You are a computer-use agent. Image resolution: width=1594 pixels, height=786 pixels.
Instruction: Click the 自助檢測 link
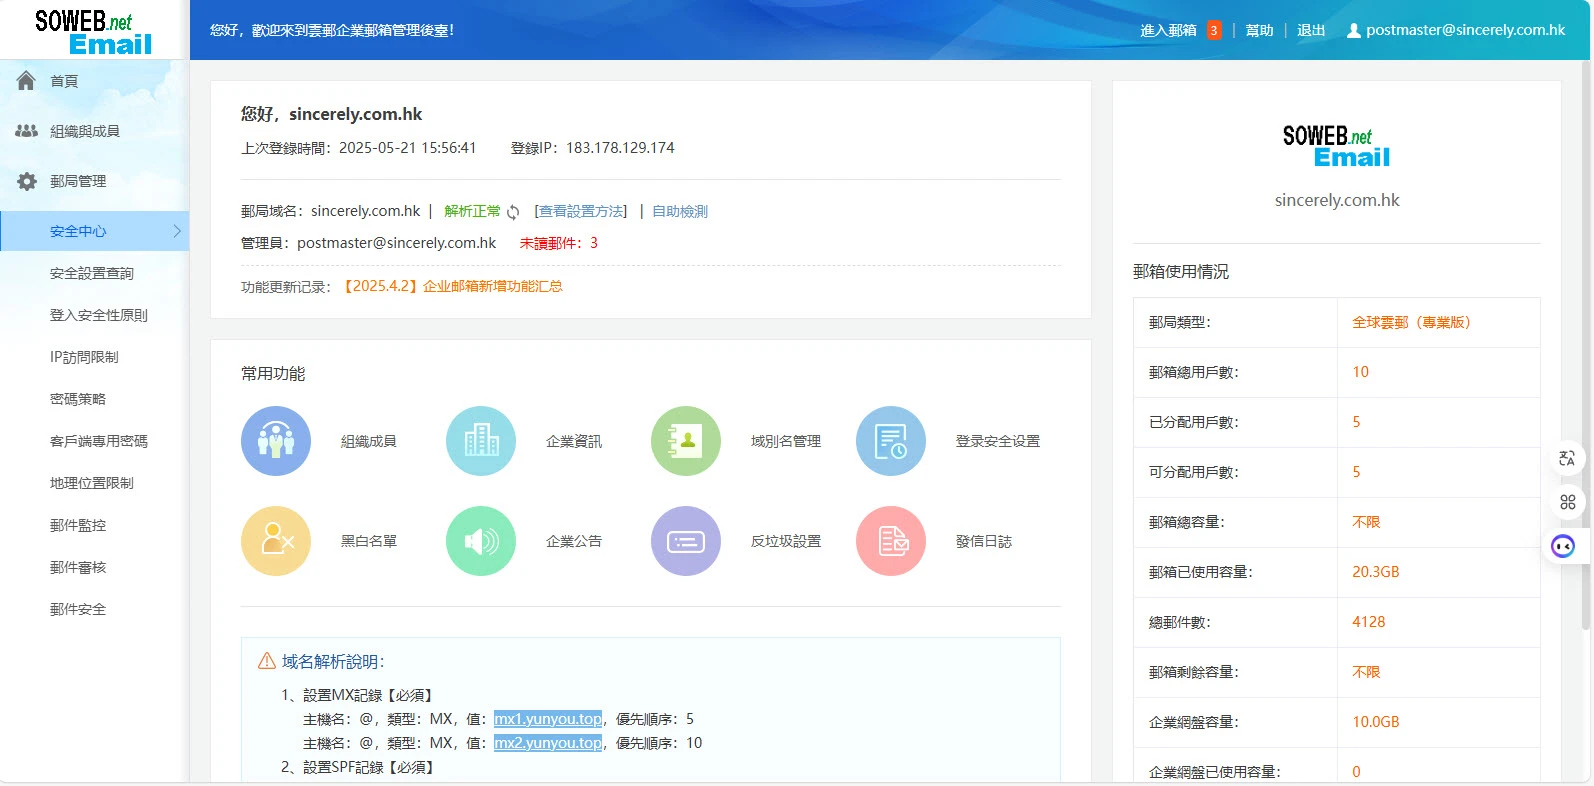pos(680,211)
